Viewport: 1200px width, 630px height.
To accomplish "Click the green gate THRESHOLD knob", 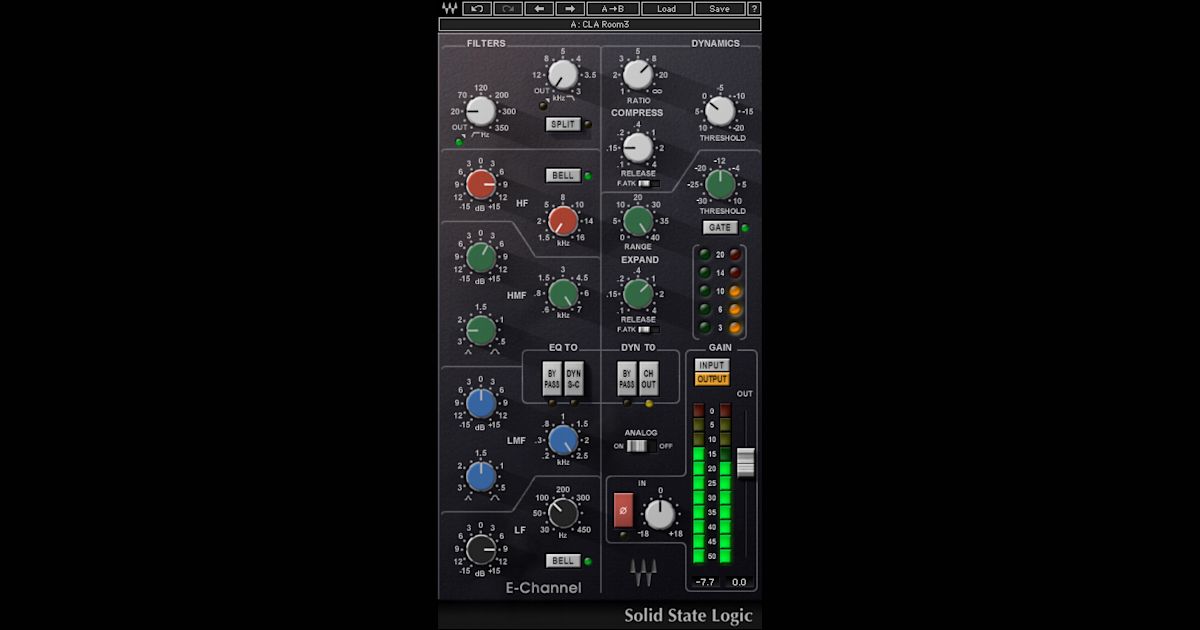I will (721, 184).
